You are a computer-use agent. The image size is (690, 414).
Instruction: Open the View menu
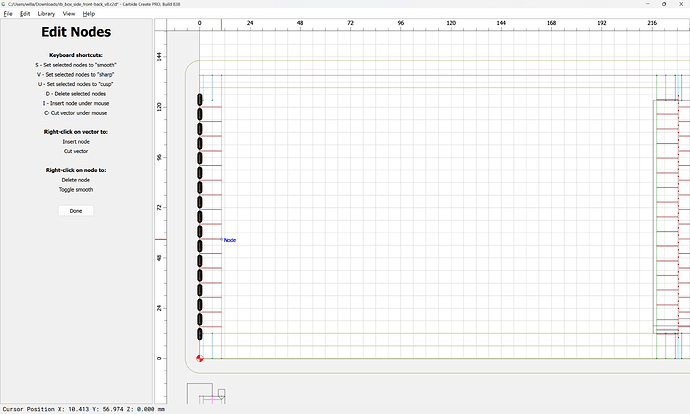click(68, 14)
